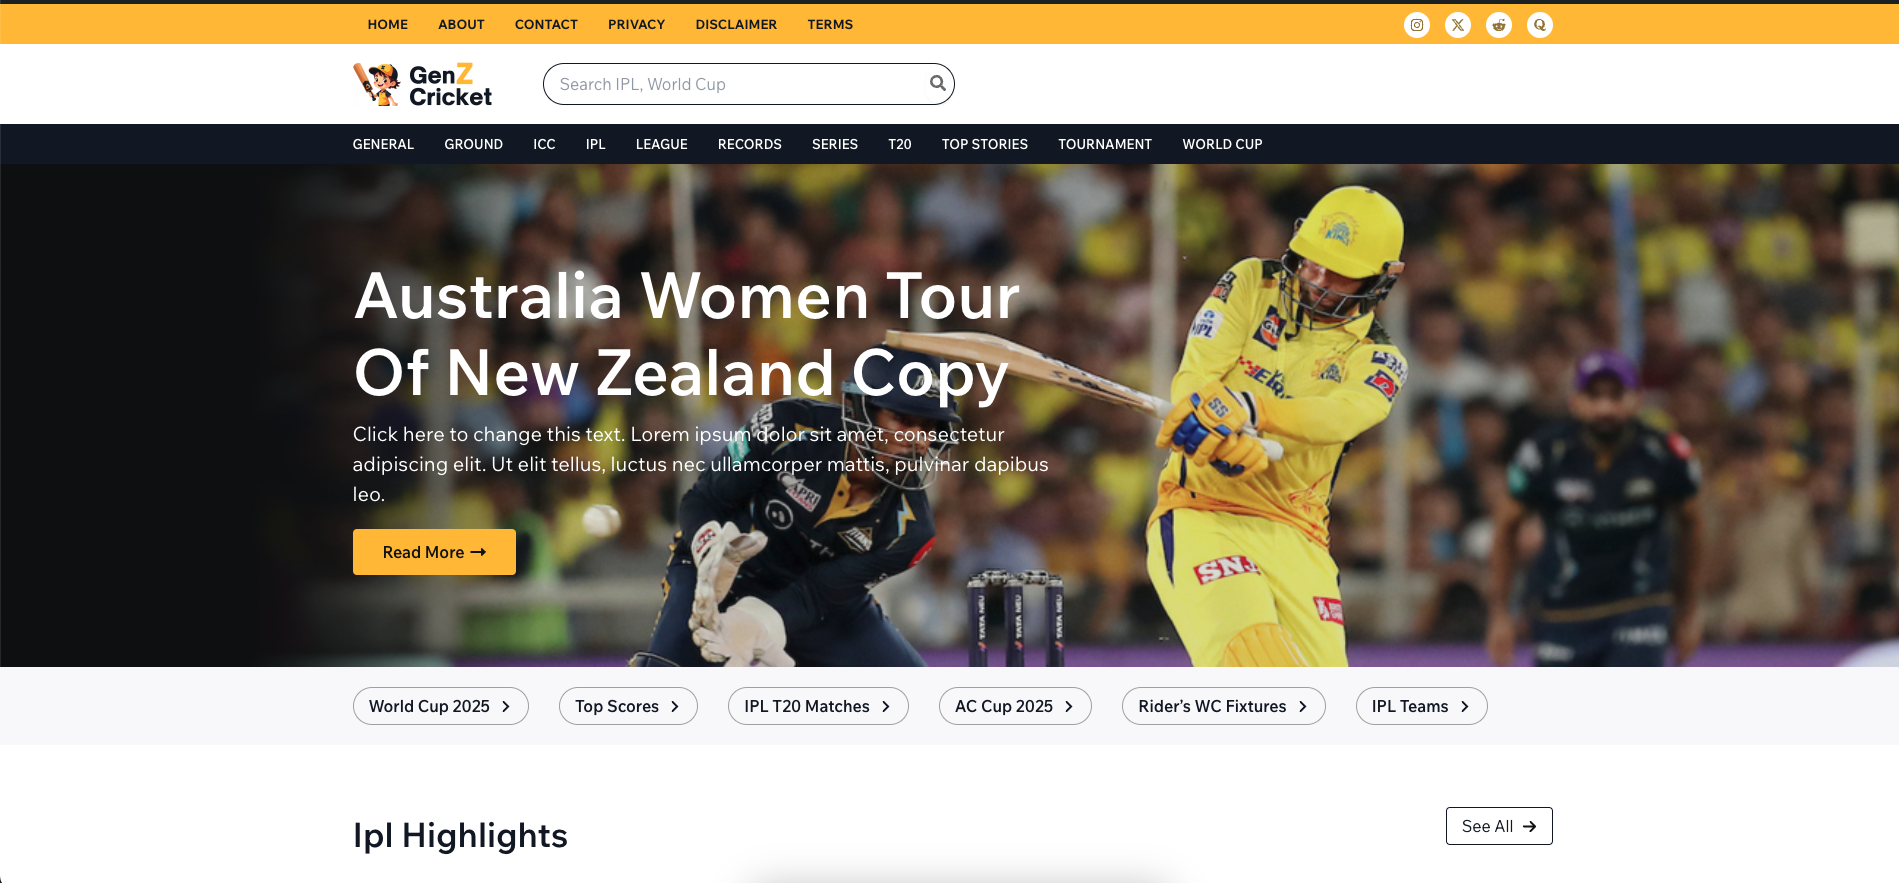Image resolution: width=1899 pixels, height=883 pixels.
Task: Open the CONTACT page link
Action: (x=546, y=25)
